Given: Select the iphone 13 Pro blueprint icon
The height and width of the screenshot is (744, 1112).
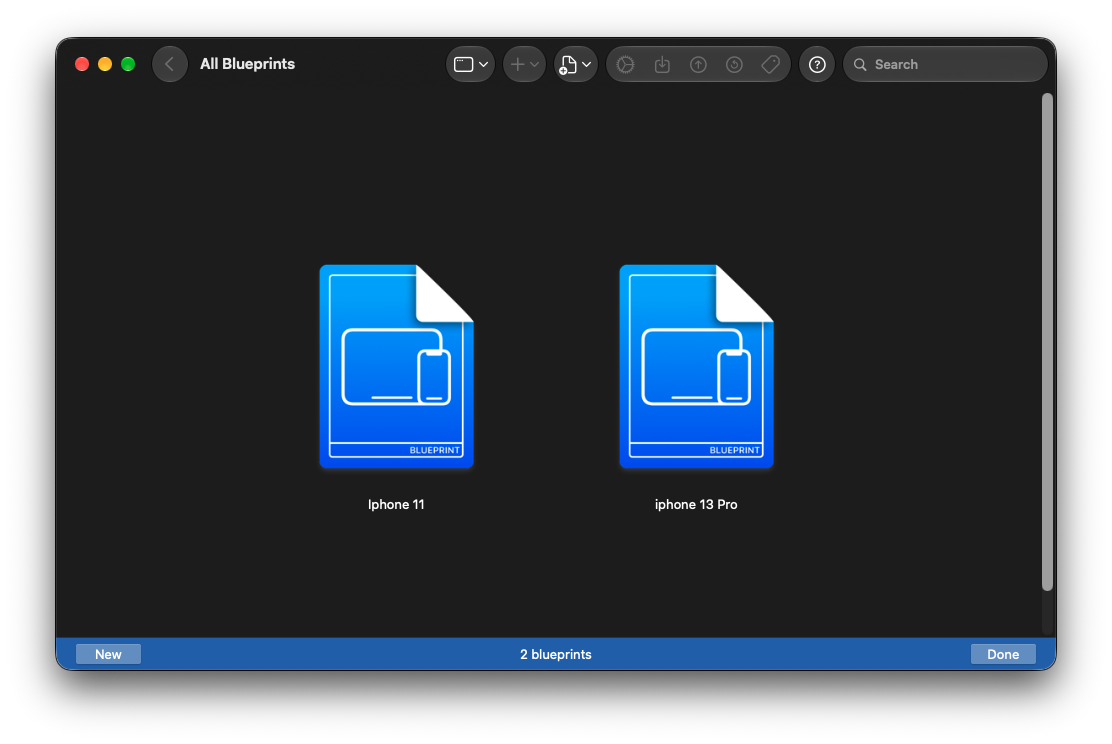Looking at the screenshot, I should click(696, 367).
